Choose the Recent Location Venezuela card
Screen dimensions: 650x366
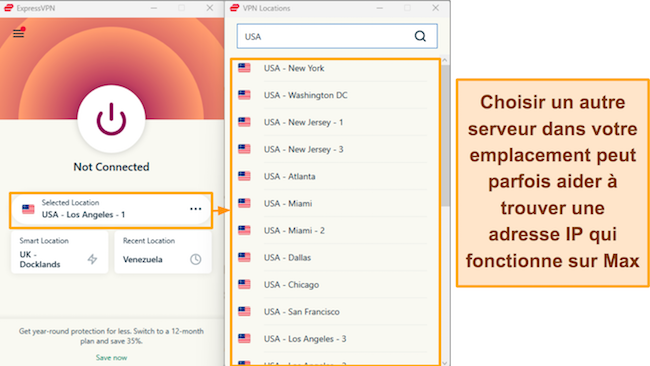tap(163, 252)
